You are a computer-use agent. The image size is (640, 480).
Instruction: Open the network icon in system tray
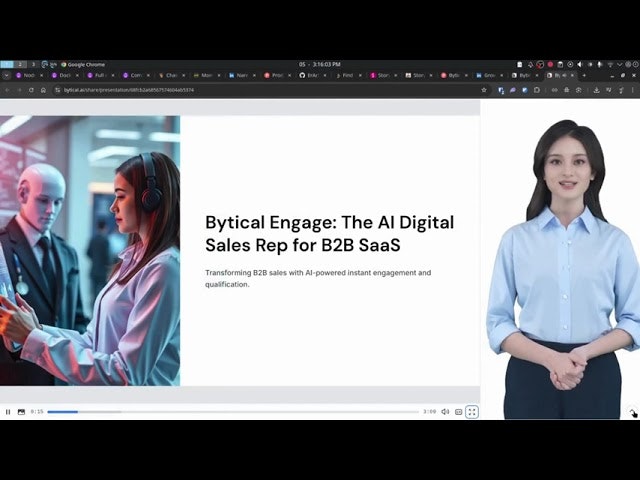click(x=610, y=64)
